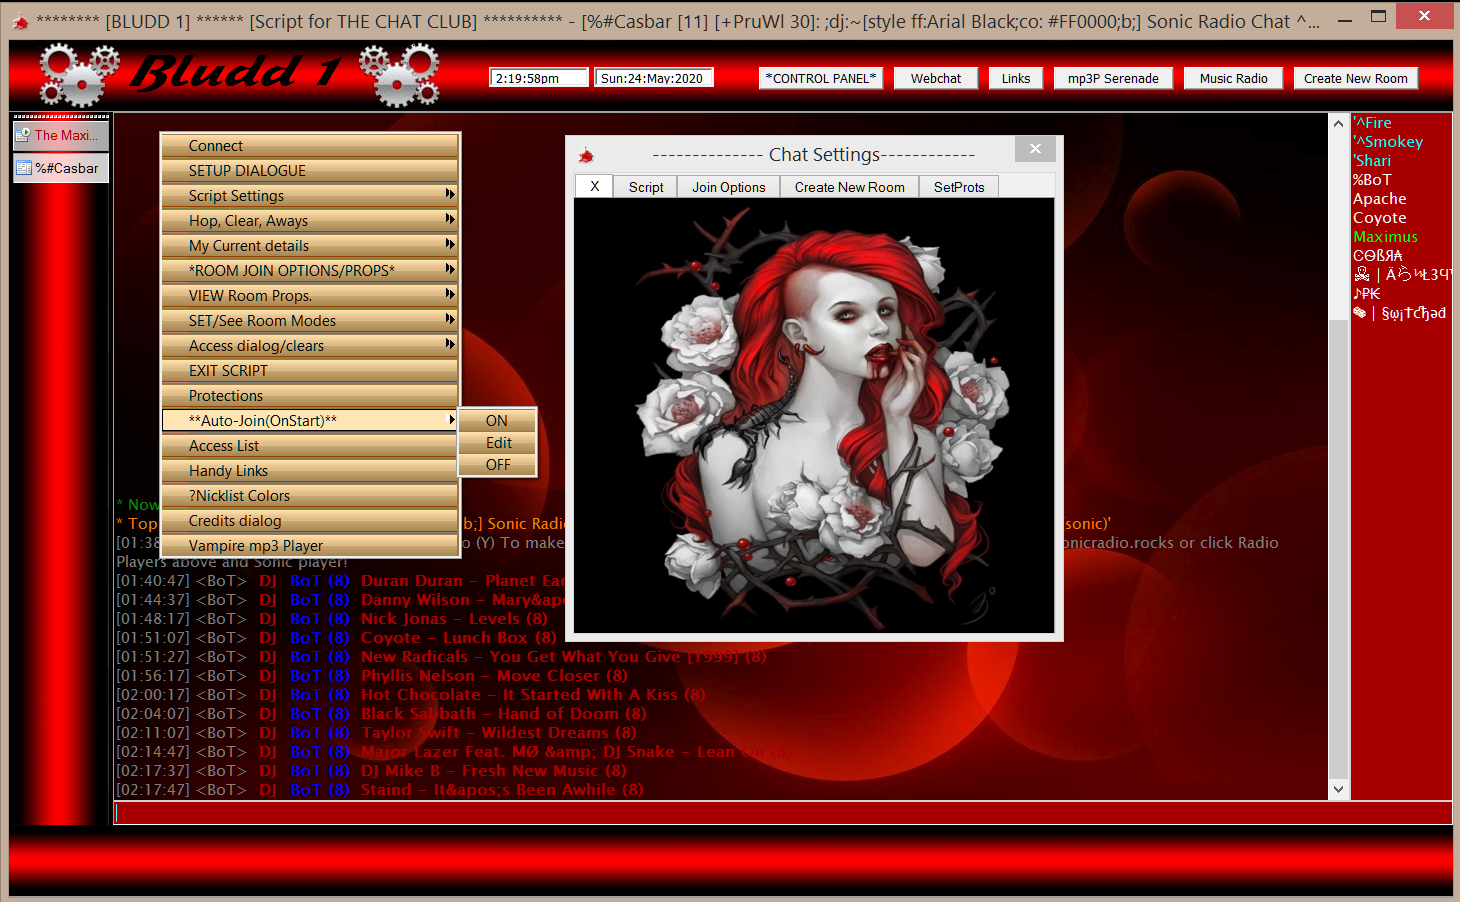This screenshot has height=902, width=1460.
Task: Click the rose icon in Chat Settings dialog
Action: [x=587, y=155]
